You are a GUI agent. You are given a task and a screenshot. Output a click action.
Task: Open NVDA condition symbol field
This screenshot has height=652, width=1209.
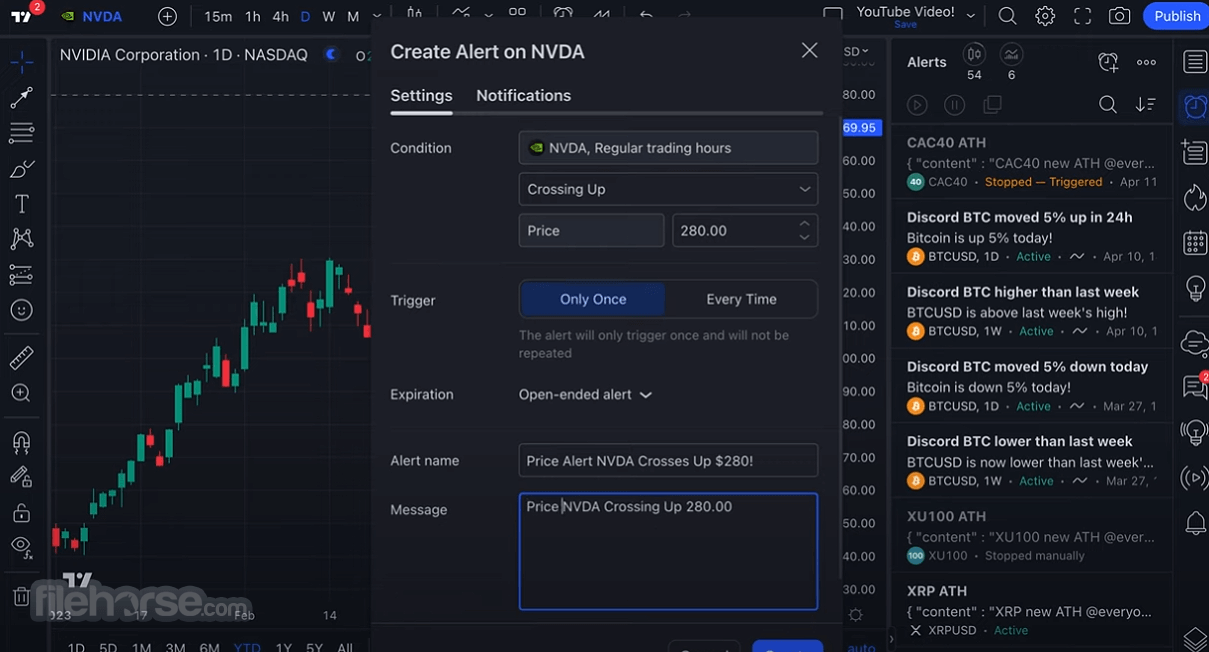(x=668, y=148)
